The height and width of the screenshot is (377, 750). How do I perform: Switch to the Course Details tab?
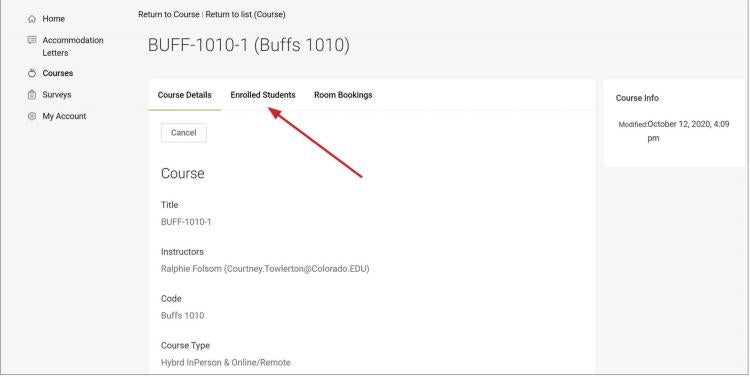(185, 95)
